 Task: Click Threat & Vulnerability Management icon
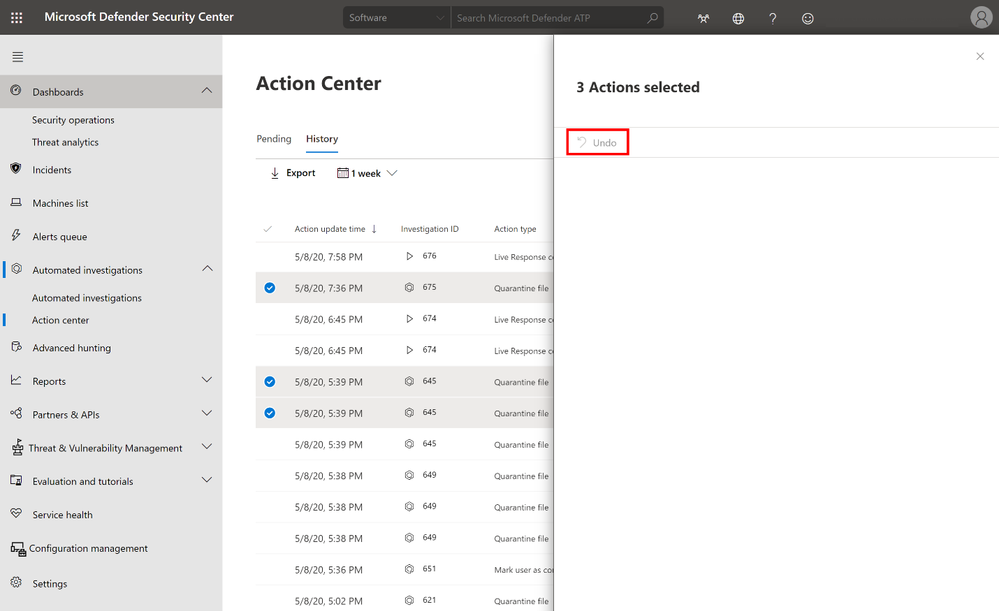18,447
